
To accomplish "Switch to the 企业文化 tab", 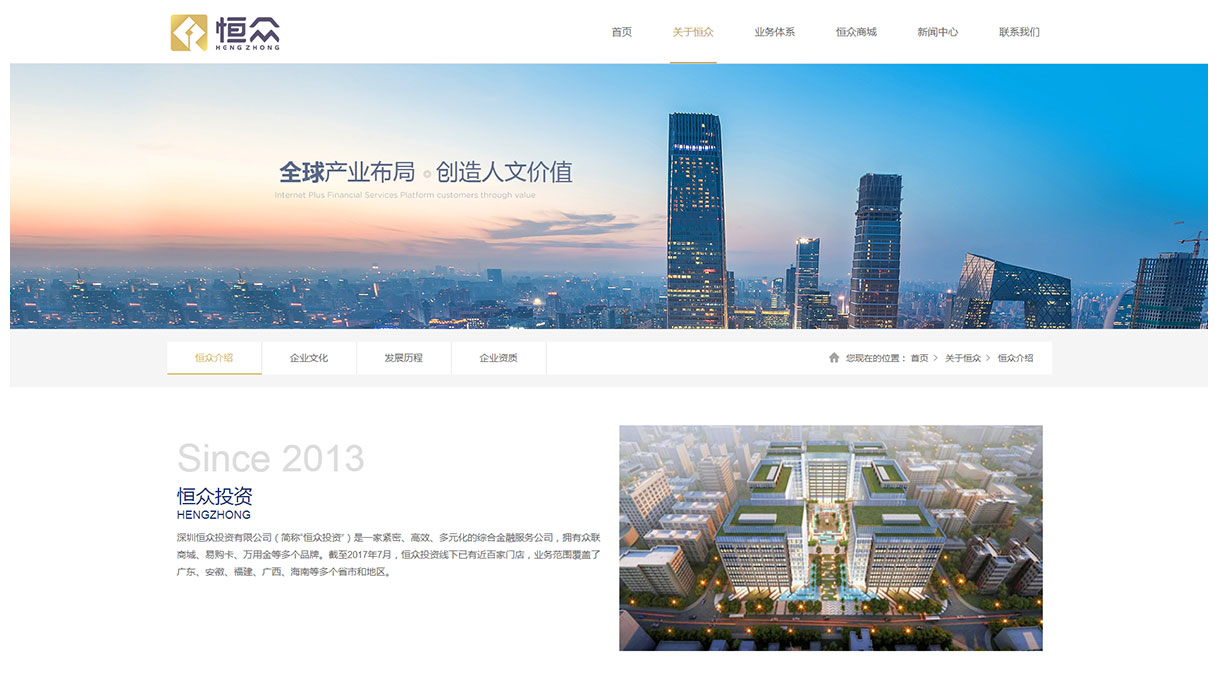I will (x=309, y=358).
